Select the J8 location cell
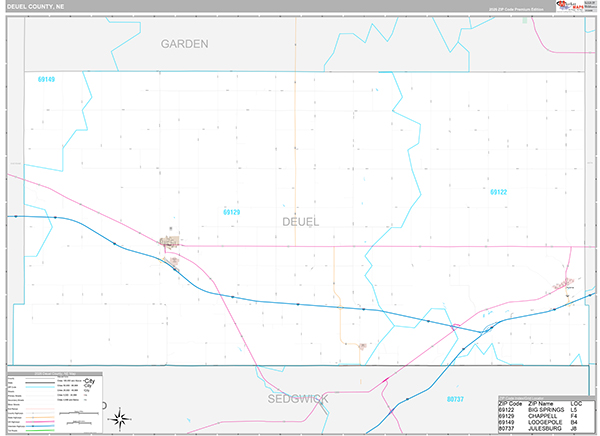This screenshot has width=600, height=436. (573, 428)
